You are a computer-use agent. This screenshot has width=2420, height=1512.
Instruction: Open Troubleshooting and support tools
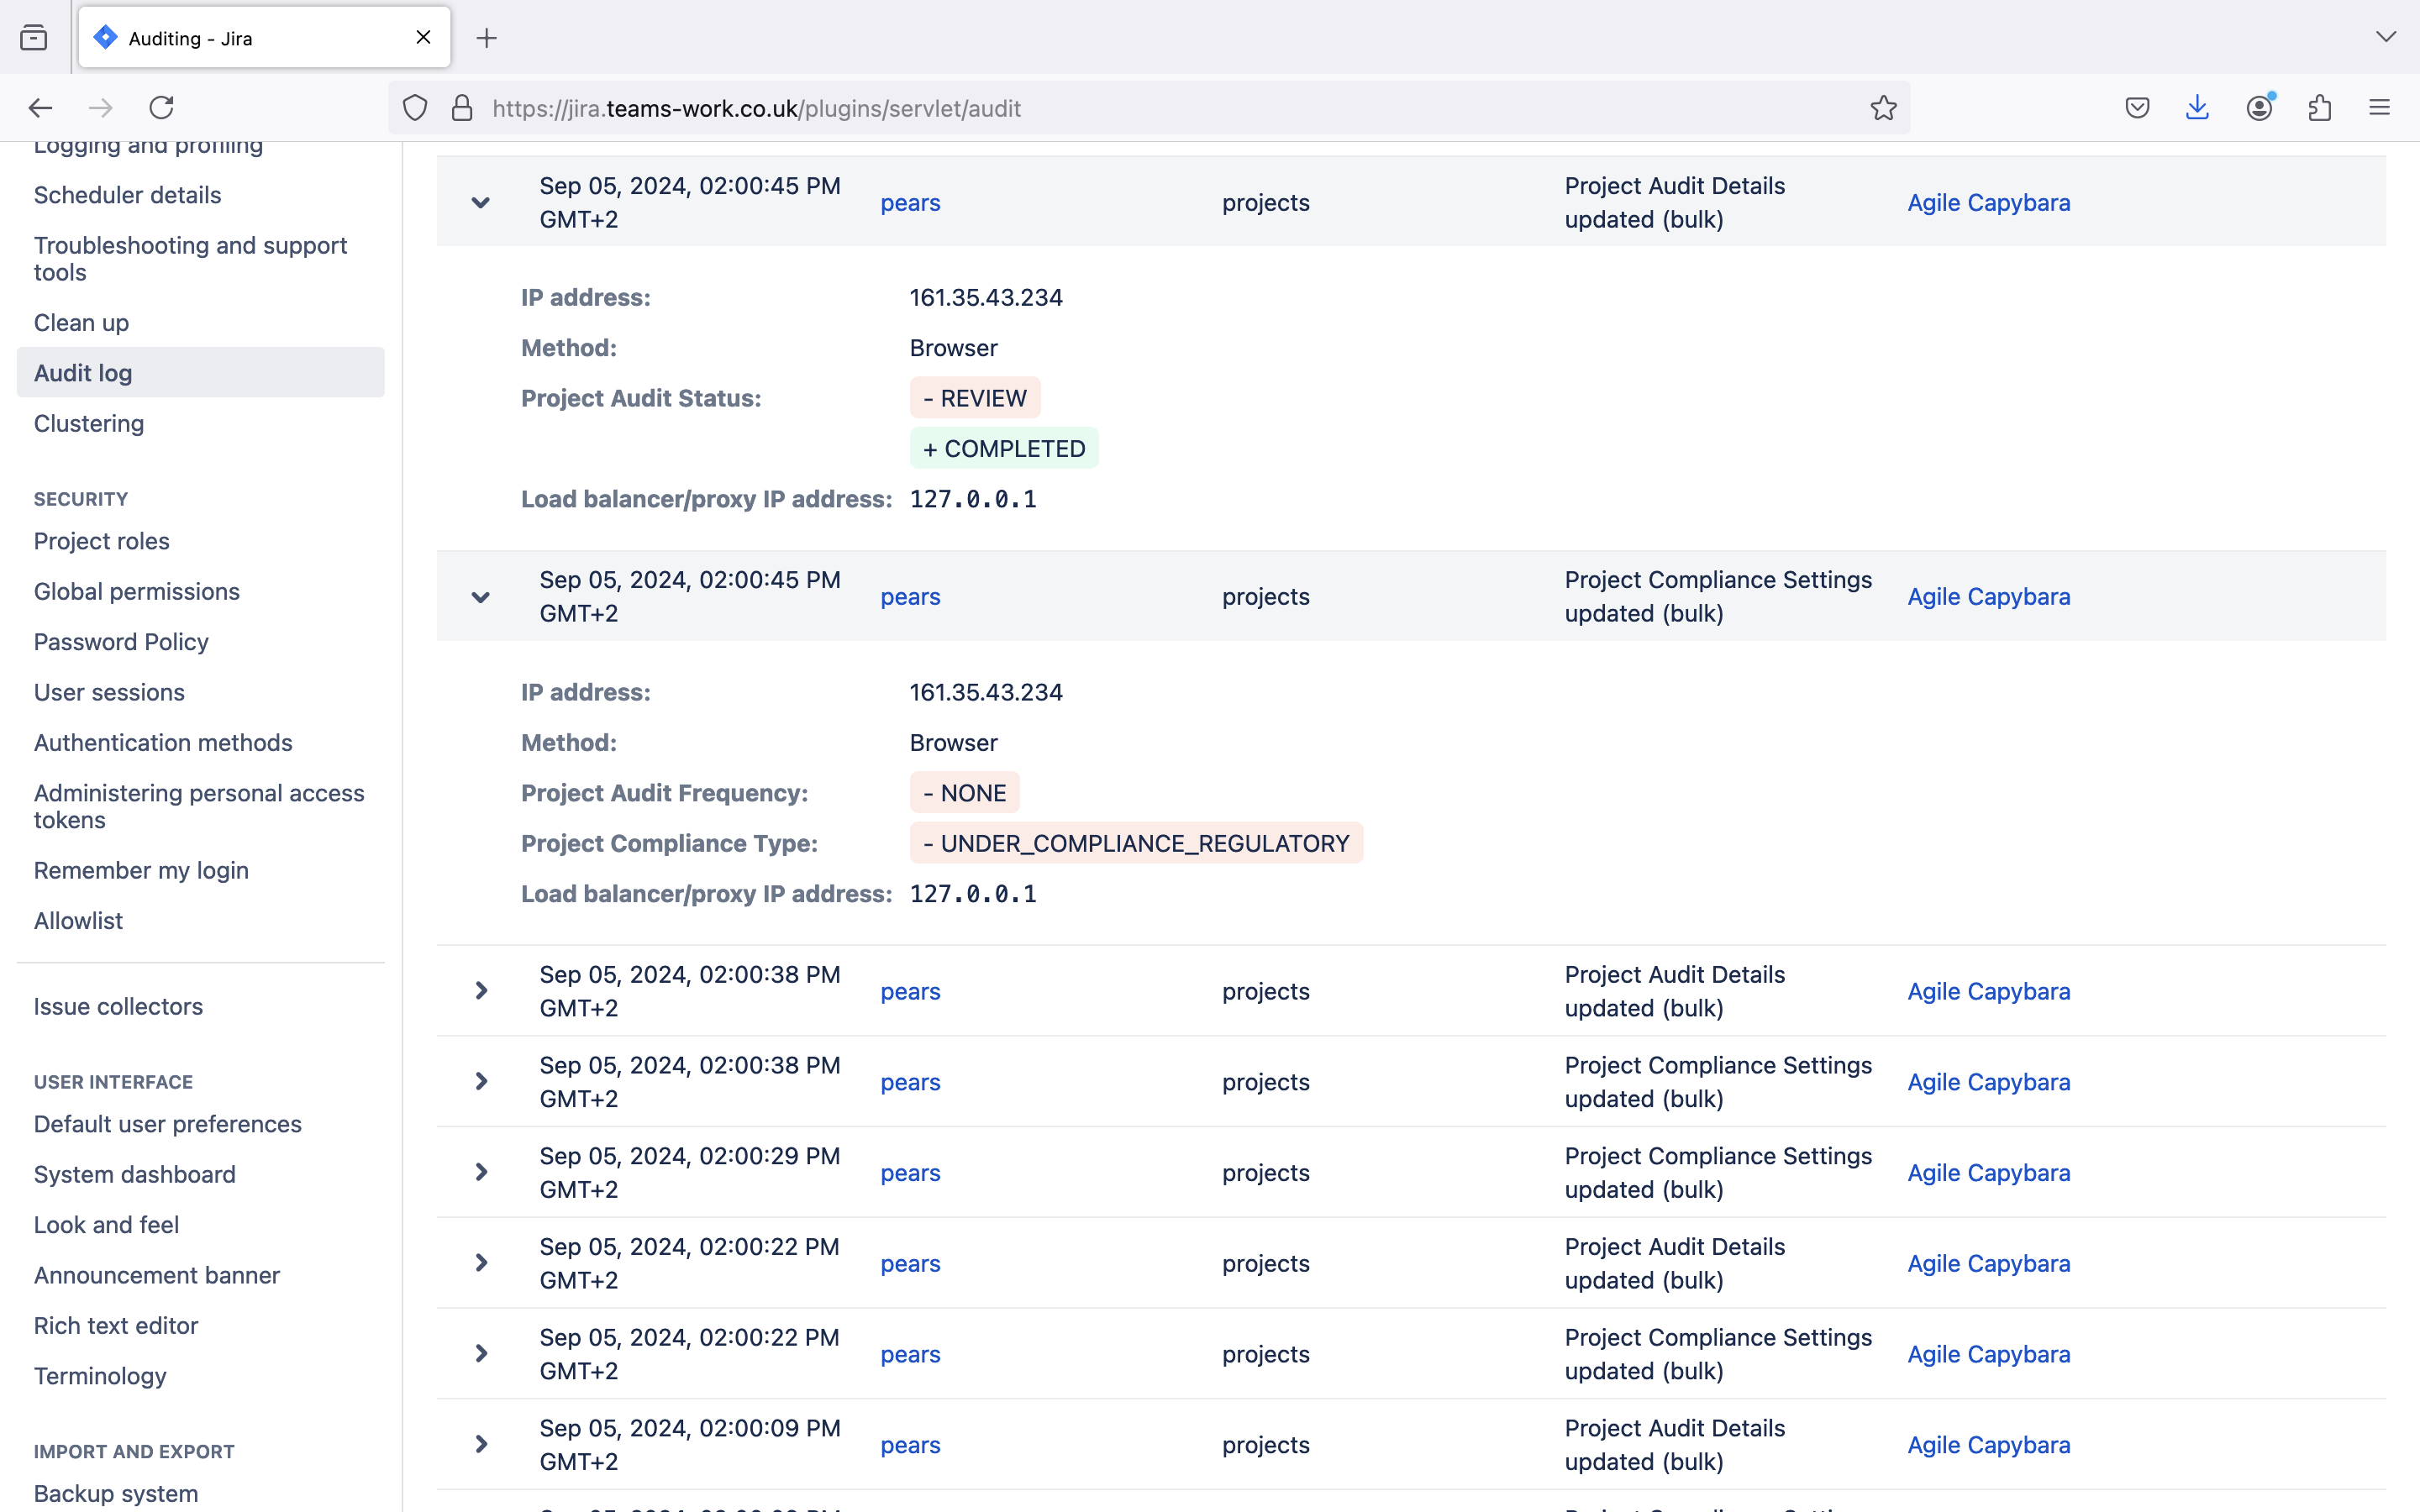point(191,259)
